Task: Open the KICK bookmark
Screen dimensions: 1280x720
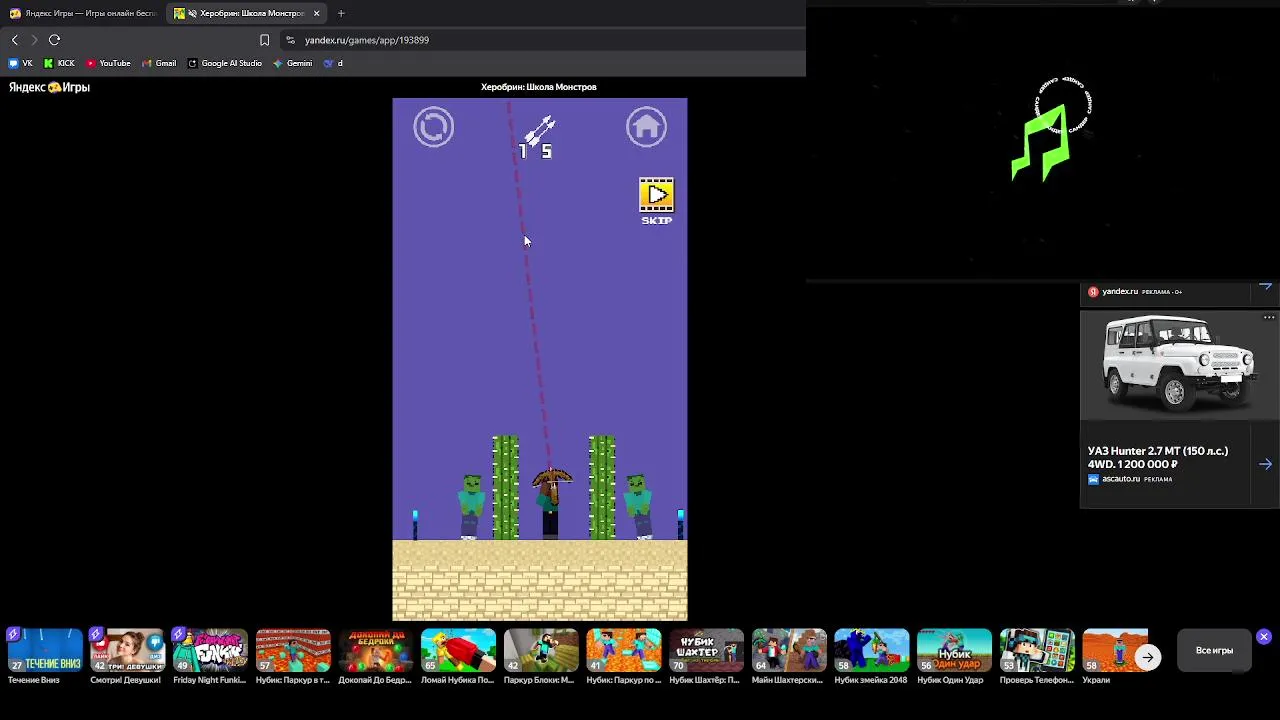Action: pyautogui.click(x=59, y=63)
